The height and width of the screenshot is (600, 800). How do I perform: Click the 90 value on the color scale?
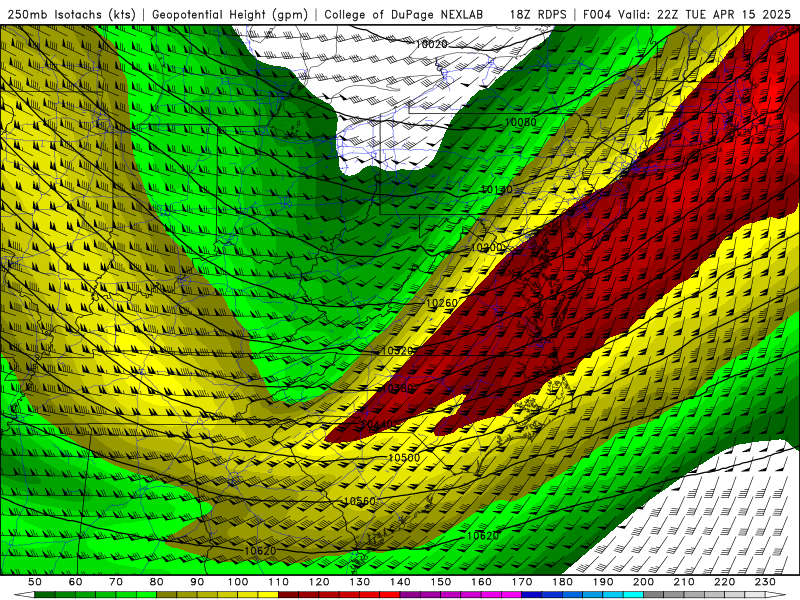197,582
